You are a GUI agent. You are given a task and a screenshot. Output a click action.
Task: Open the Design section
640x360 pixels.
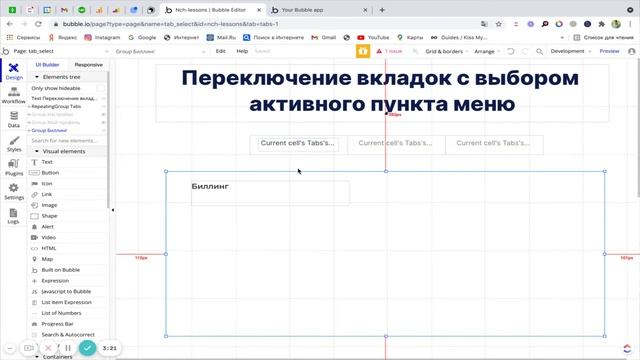13,71
